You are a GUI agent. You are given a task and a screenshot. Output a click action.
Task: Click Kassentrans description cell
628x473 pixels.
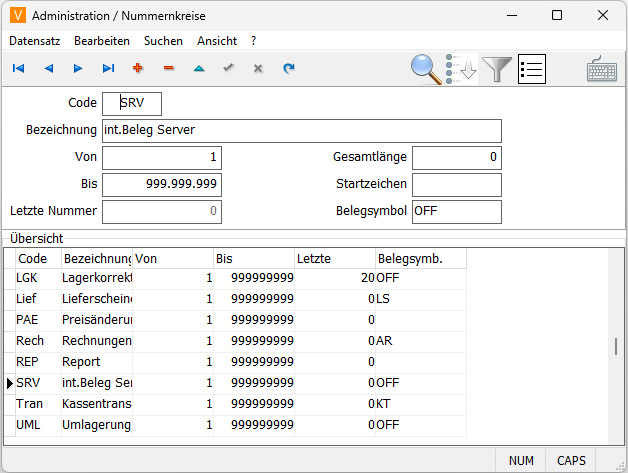(97, 404)
